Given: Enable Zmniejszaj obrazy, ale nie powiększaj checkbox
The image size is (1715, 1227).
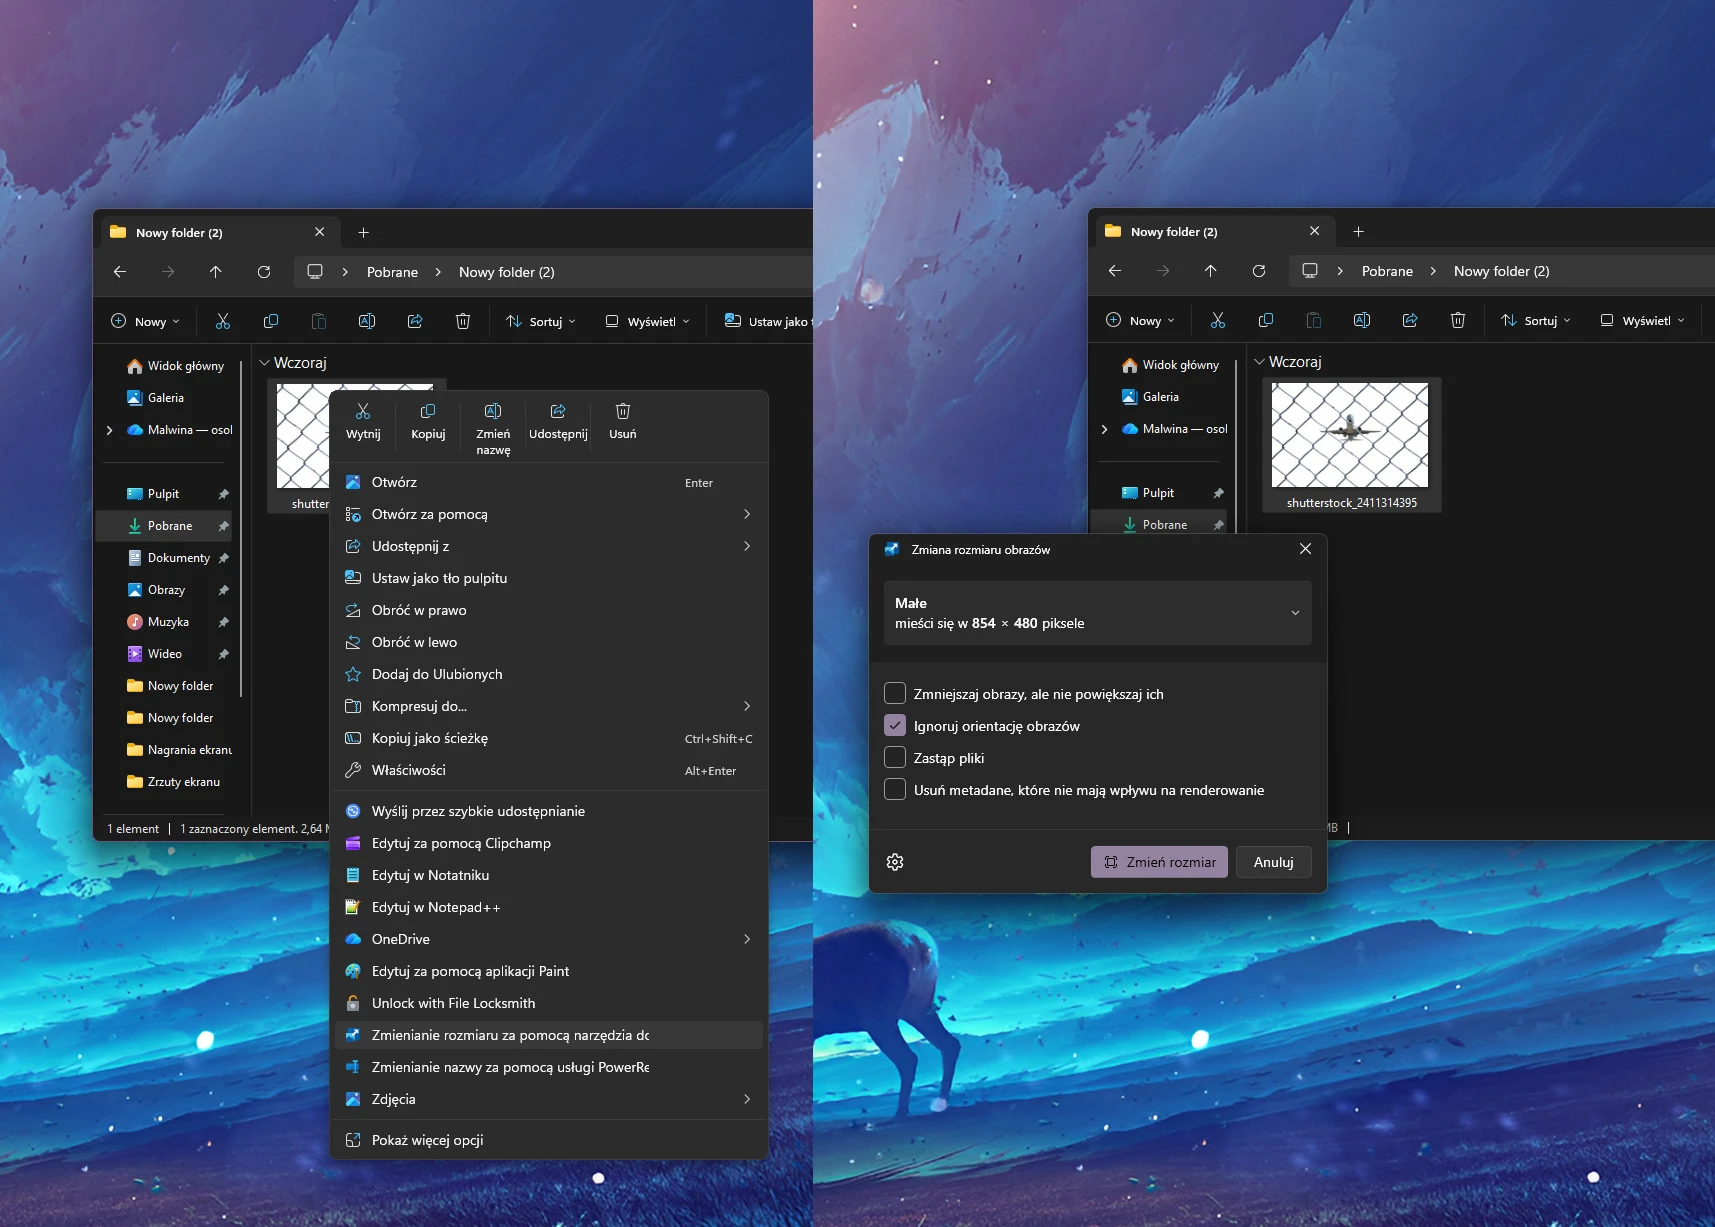Looking at the screenshot, I should pos(895,694).
